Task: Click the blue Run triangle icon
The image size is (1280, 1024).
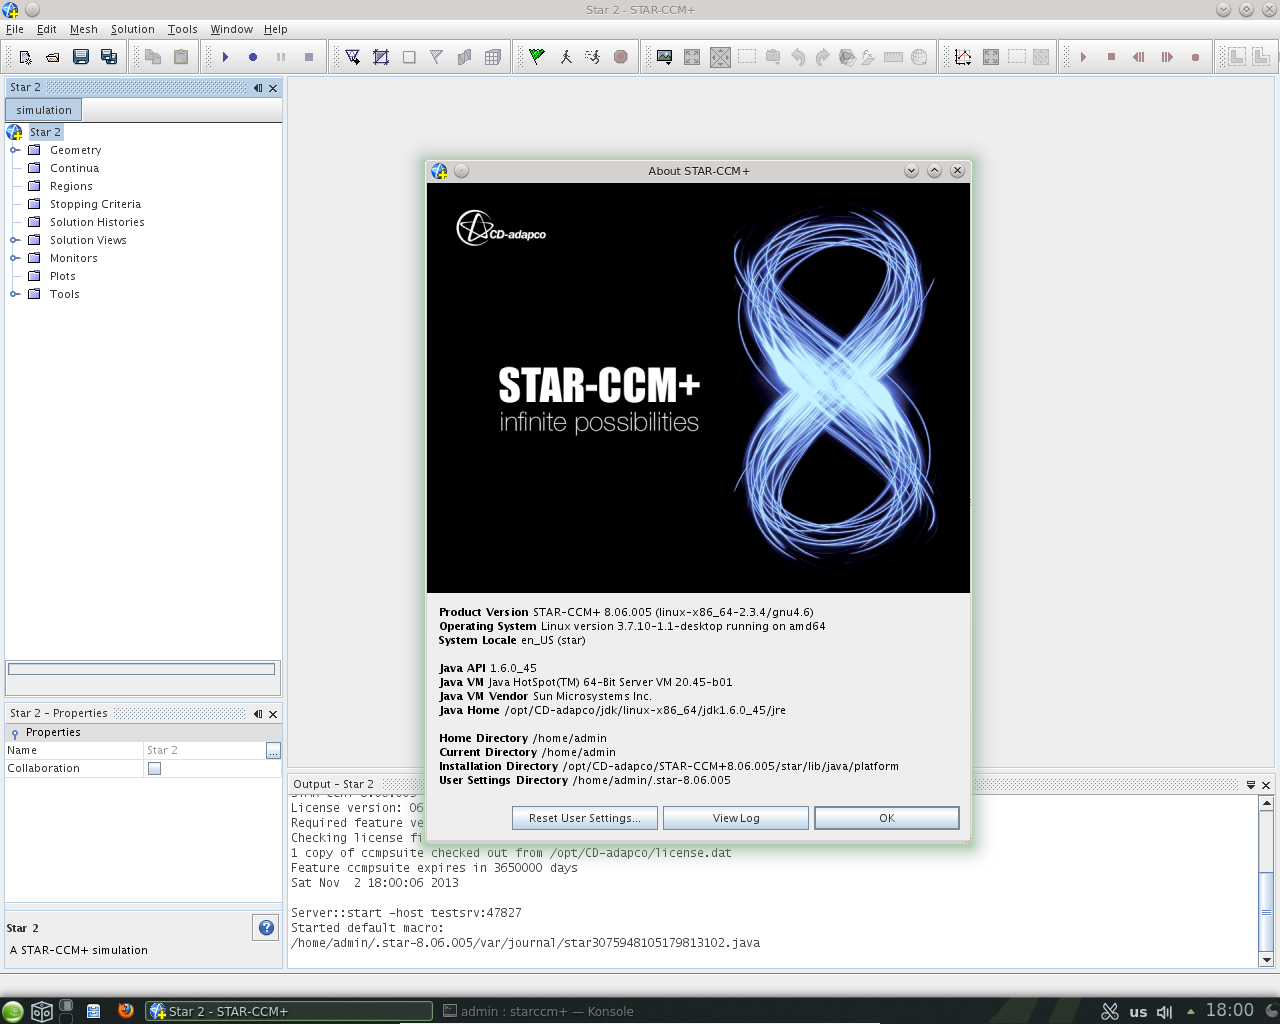Action: click(x=225, y=57)
